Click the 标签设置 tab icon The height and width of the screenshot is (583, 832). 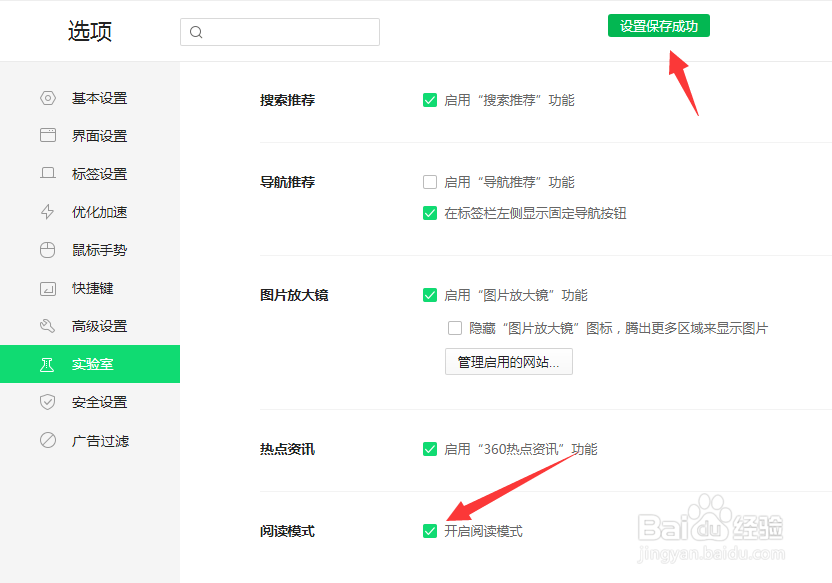(x=48, y=173)
